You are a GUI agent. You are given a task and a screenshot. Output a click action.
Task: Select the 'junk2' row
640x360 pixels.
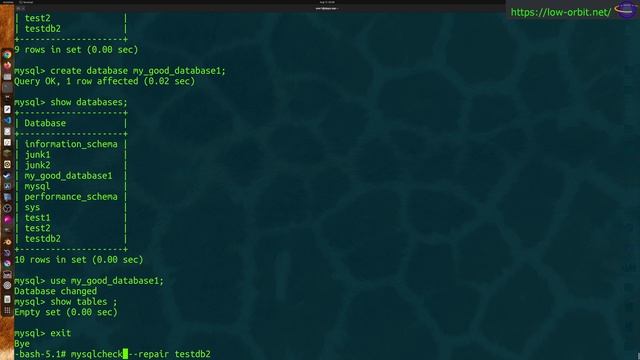[x=71, y=165]
